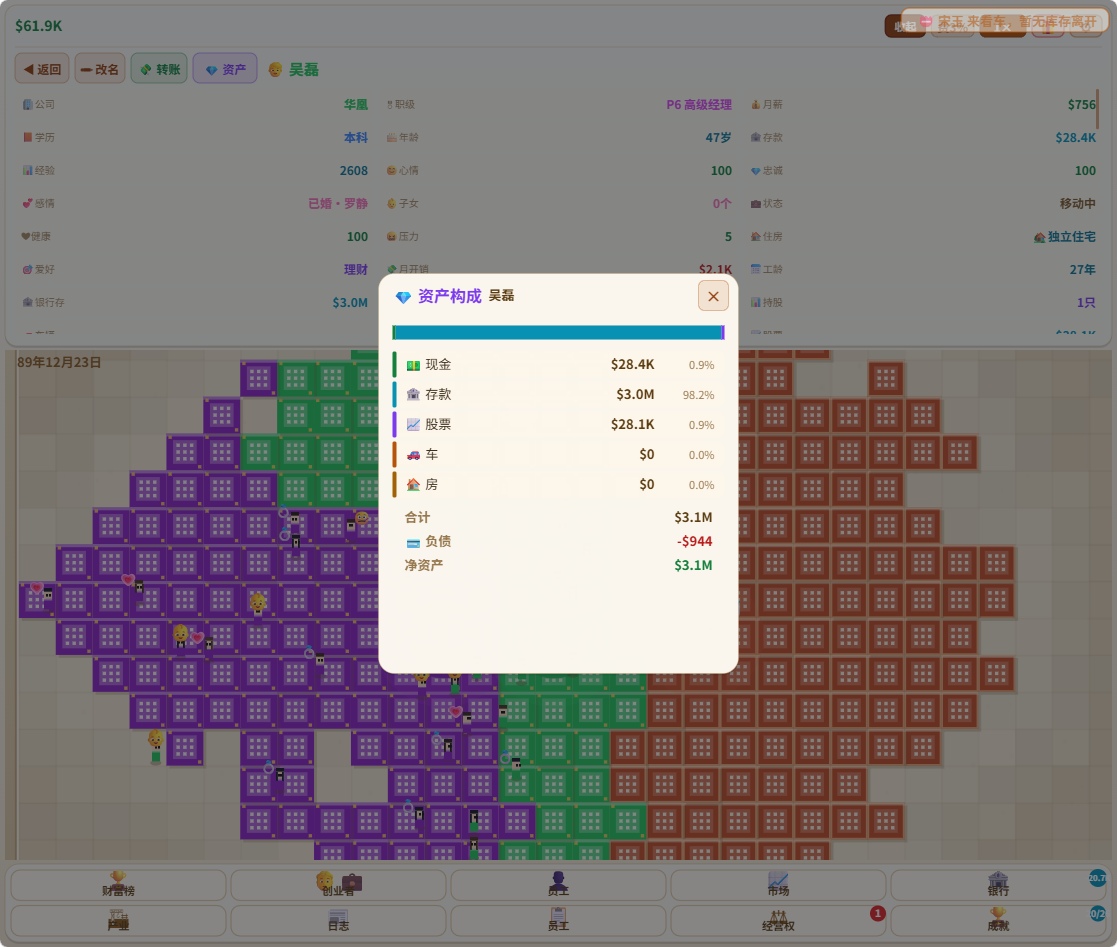Click the cash icon in the 现金 row
This screenshot has height=947, width=1117.
tap(413, 366)
